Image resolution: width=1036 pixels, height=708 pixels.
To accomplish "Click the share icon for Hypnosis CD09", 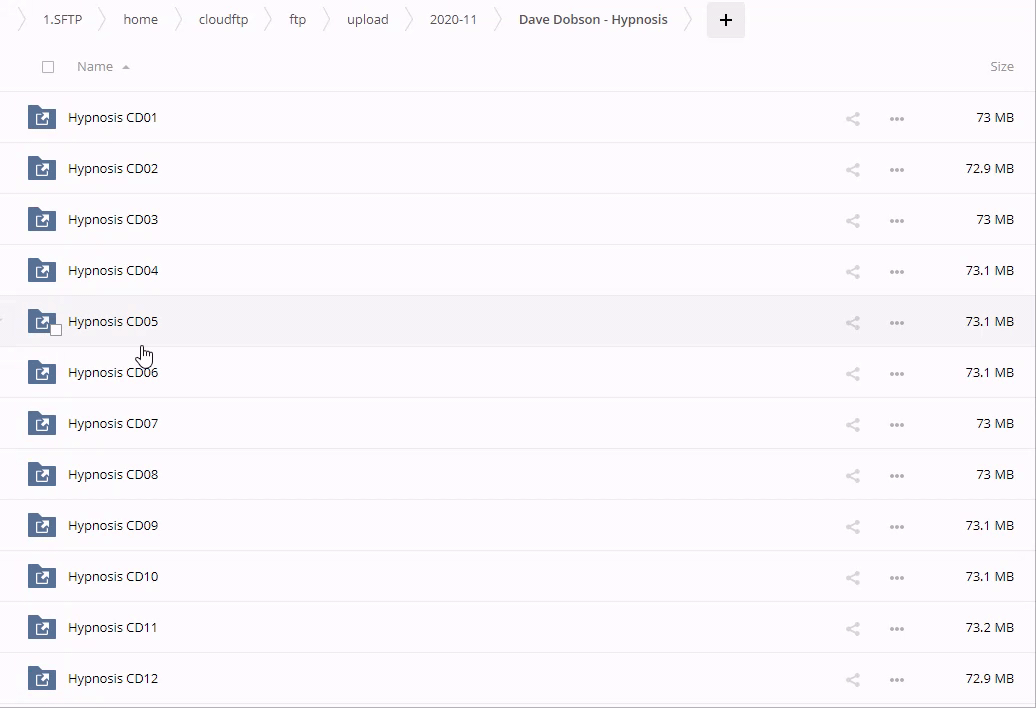I will click(852, 527).
